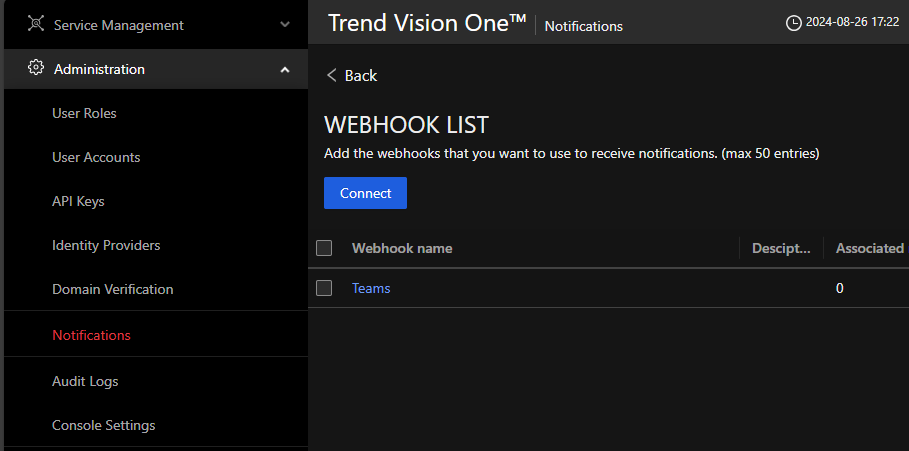The height and width of the screenshot is (451, 909).
Task: Sort by the Webhook name column header
Action: pos(402,248)
